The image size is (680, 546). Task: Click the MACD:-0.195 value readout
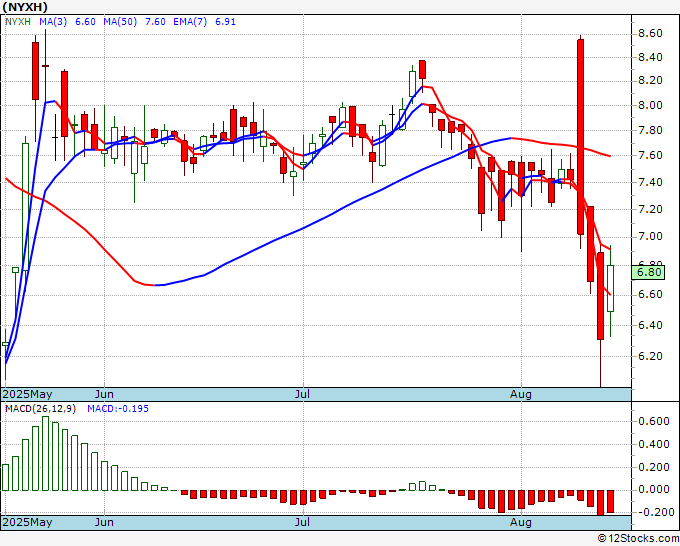(x=118, y=409)
